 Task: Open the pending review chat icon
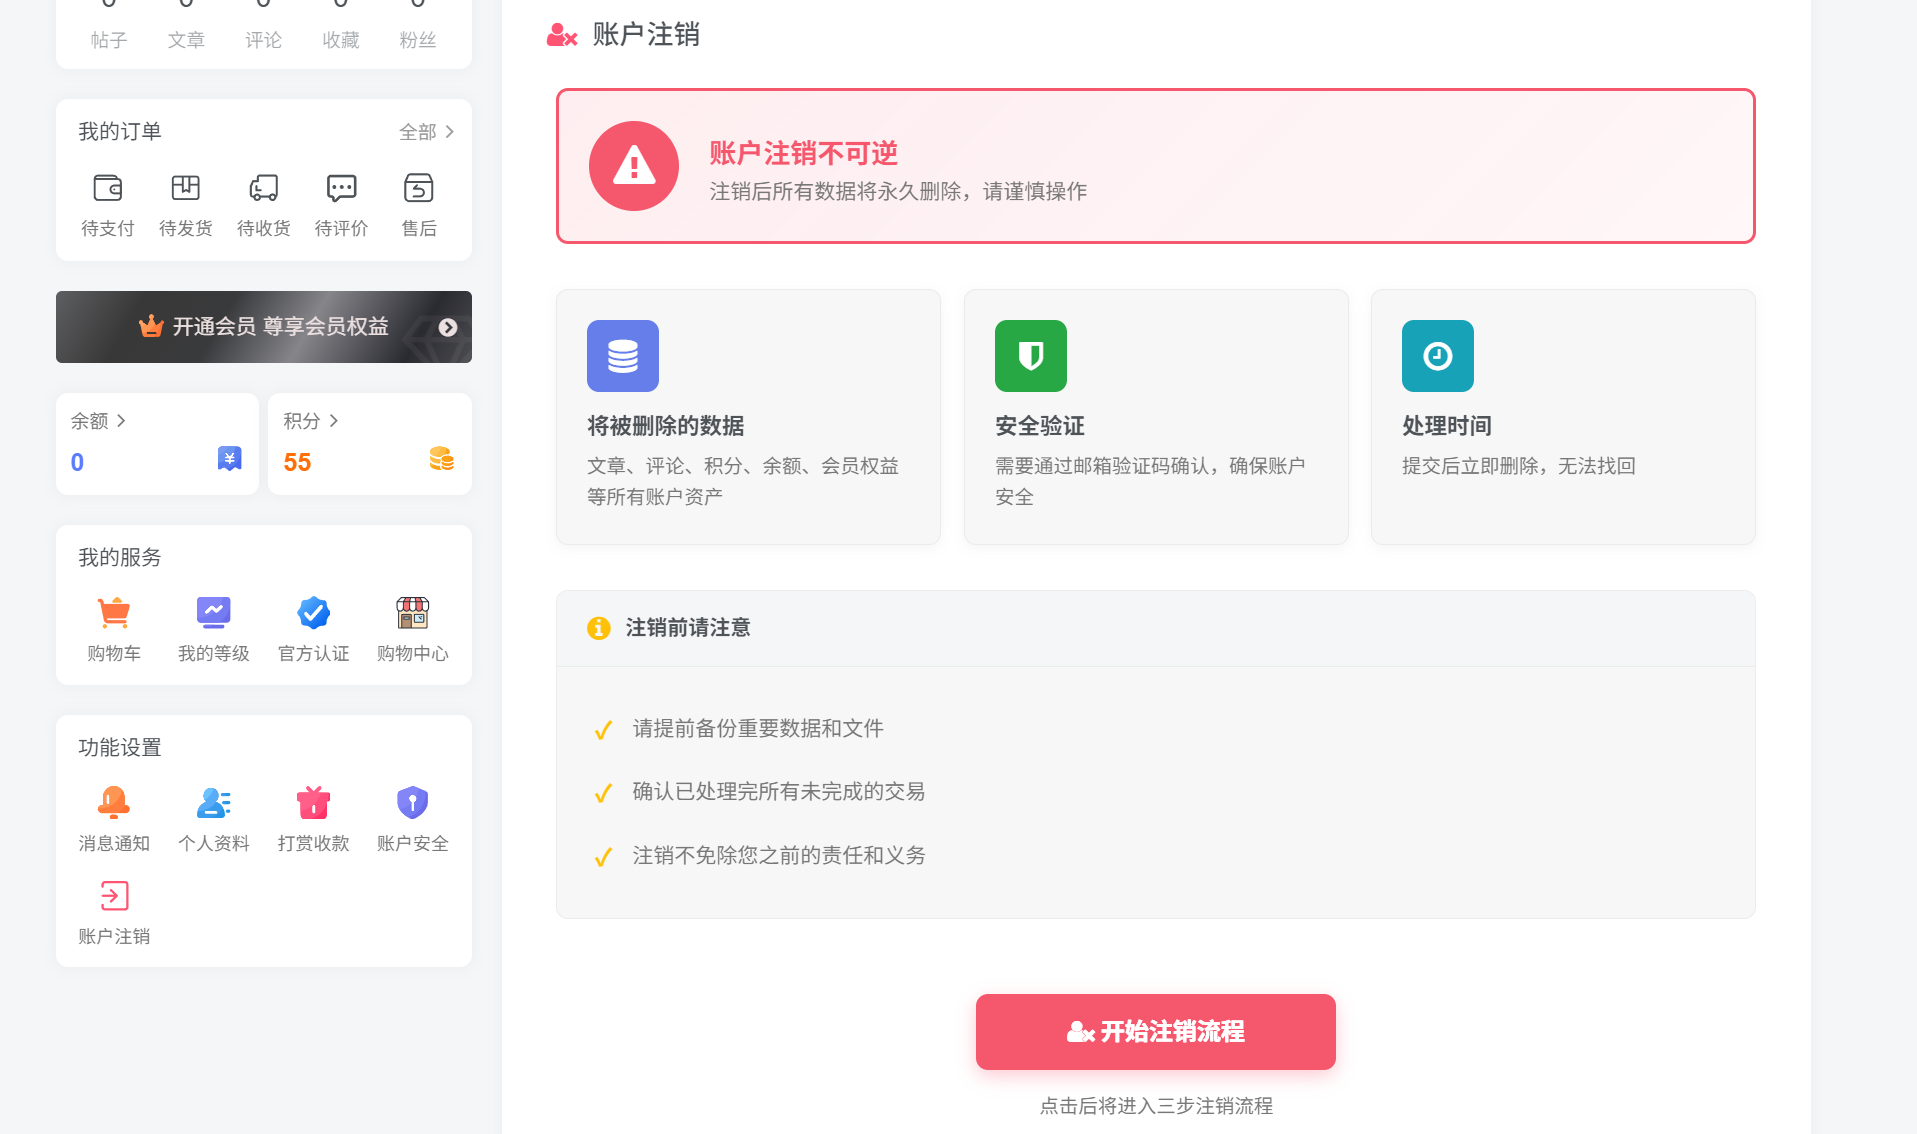point(341,189)
